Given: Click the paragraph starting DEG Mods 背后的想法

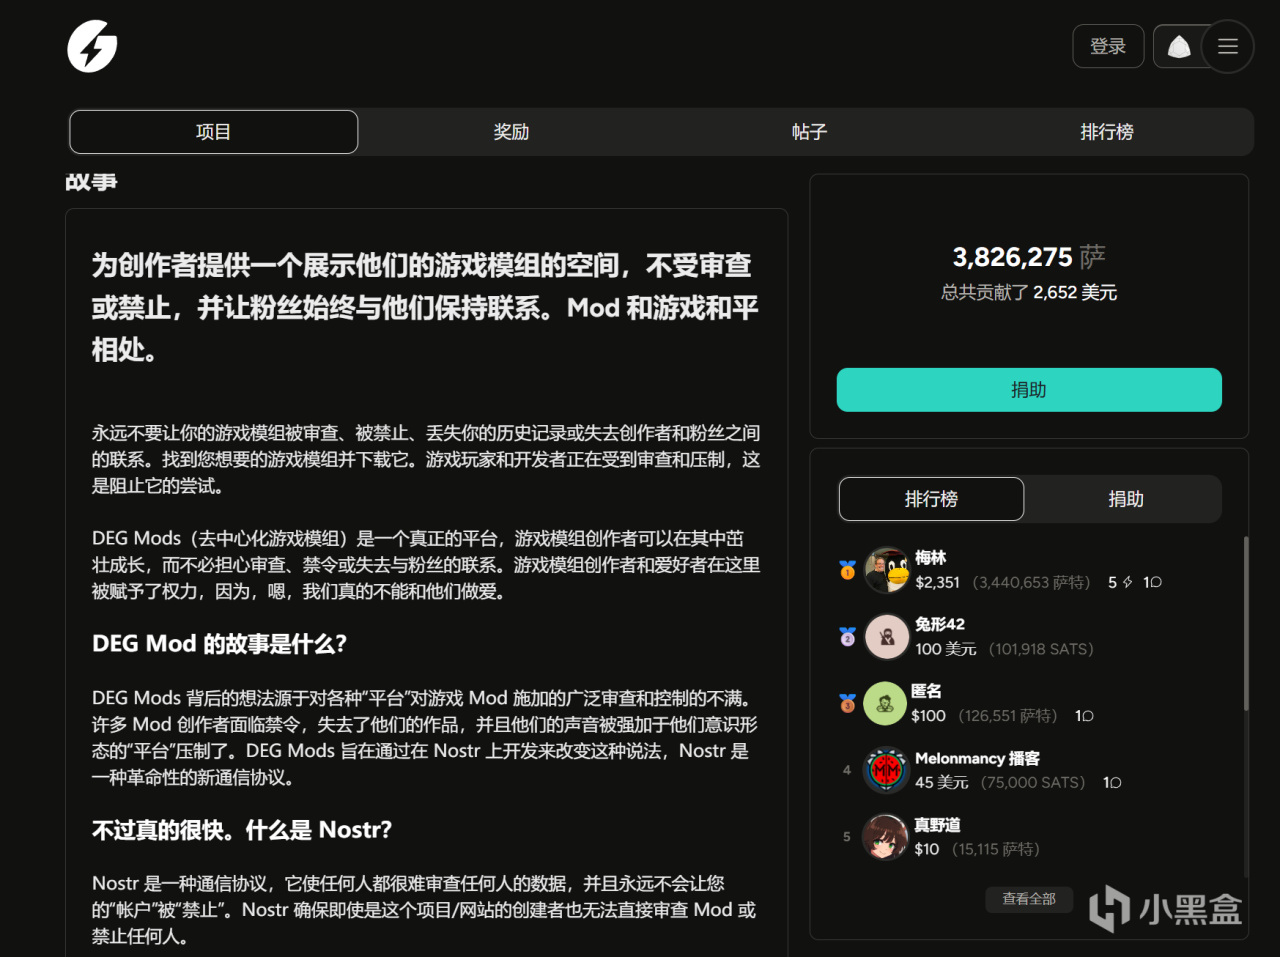Looking at the screenshot, I should [425, 738].
